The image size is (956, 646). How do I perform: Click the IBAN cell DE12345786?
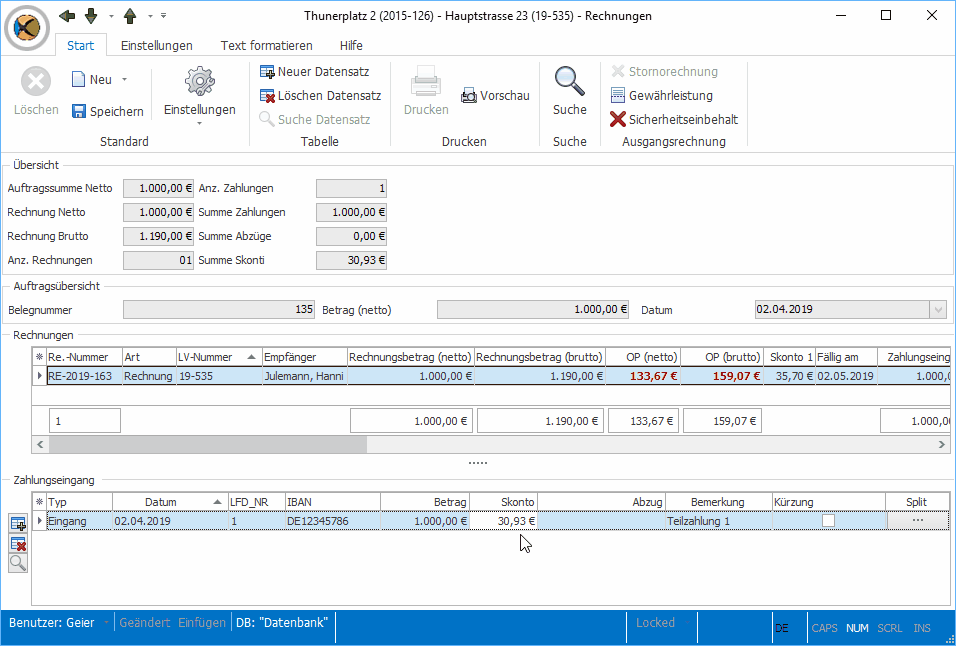pos(333,521)
